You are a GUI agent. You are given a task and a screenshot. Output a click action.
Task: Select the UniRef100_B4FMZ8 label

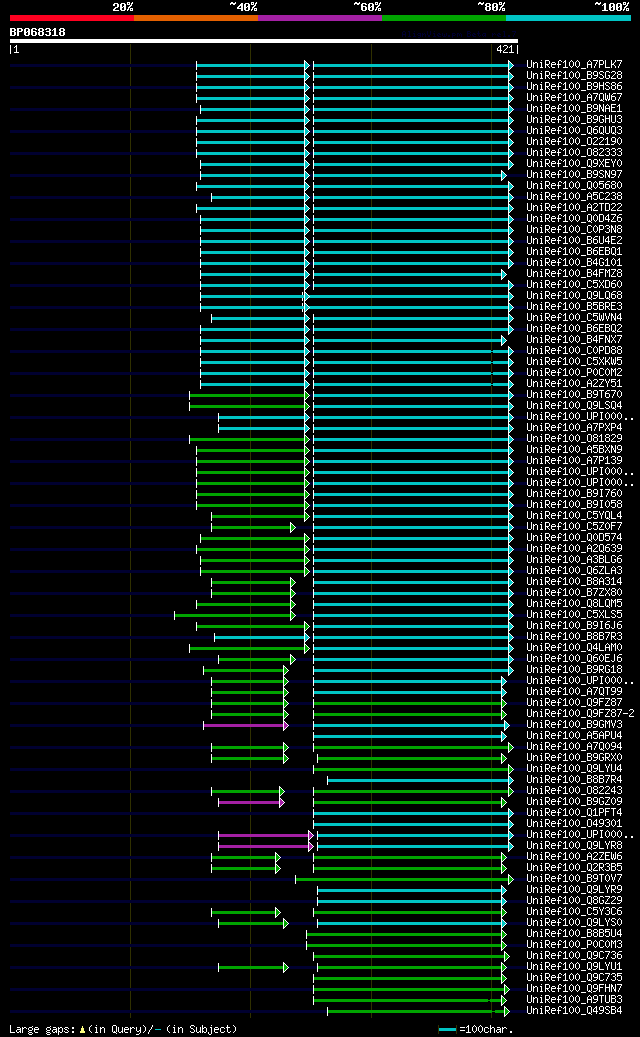tap(574, 273)
